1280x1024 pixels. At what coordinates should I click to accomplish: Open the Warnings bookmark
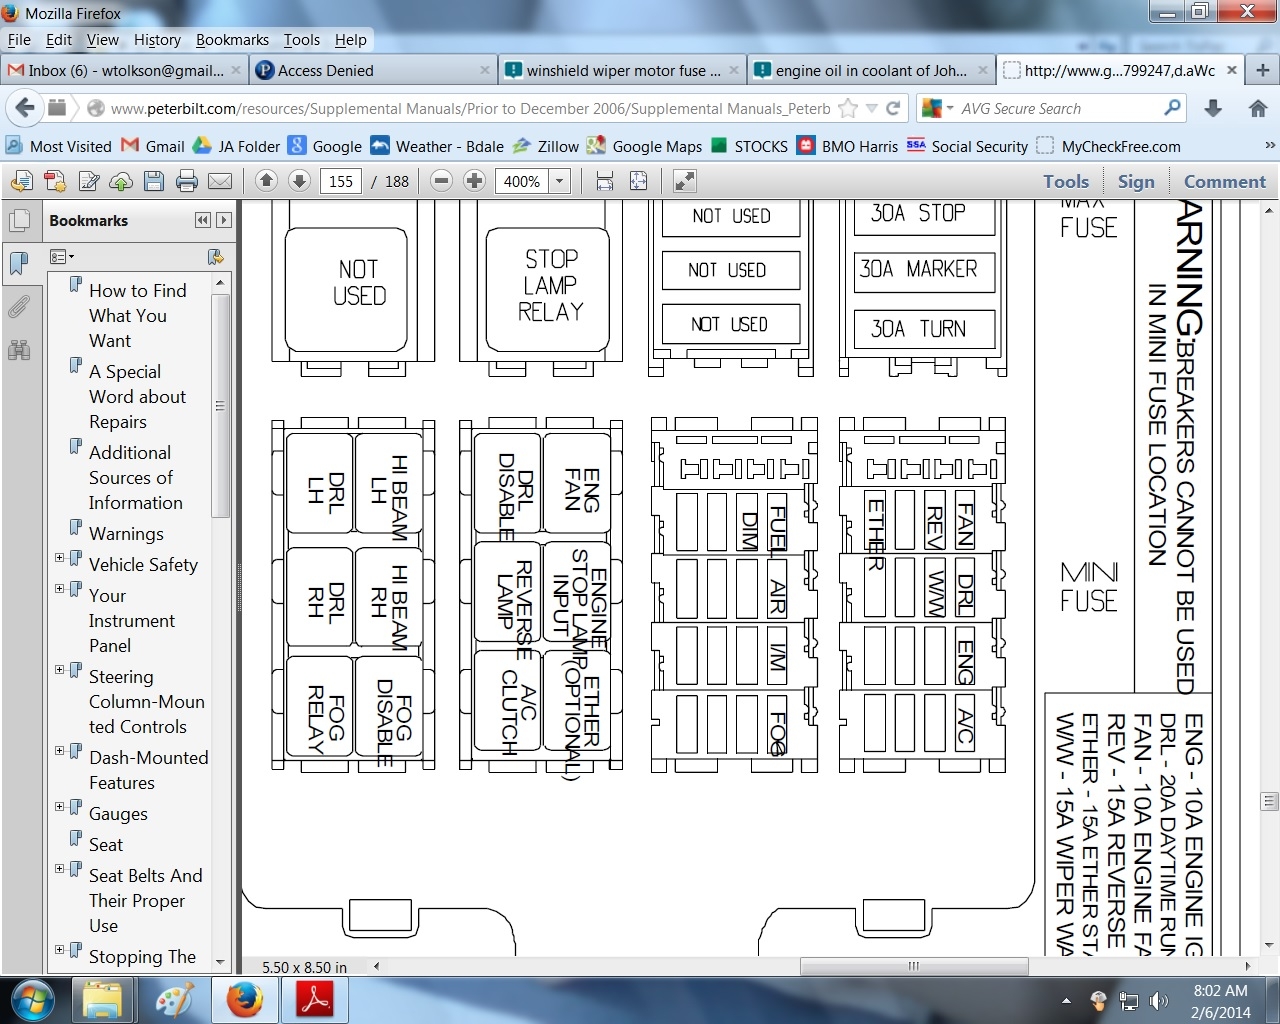click(x=126, y=534)
